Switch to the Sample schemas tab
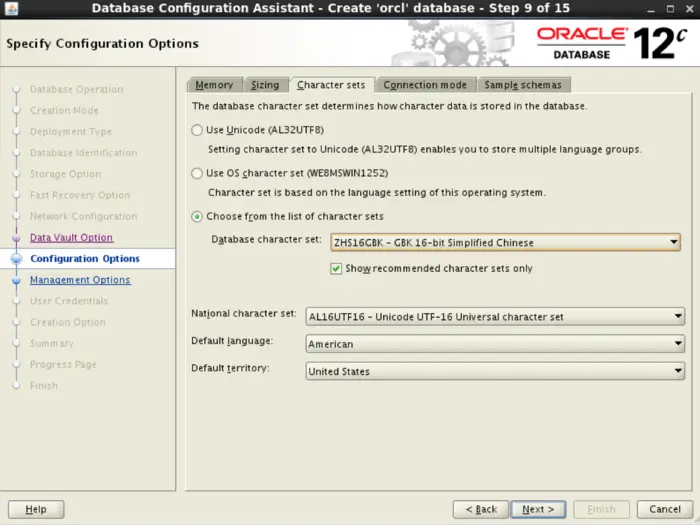Viewport: 700px width, 525px height. click(x=523, y=85)
